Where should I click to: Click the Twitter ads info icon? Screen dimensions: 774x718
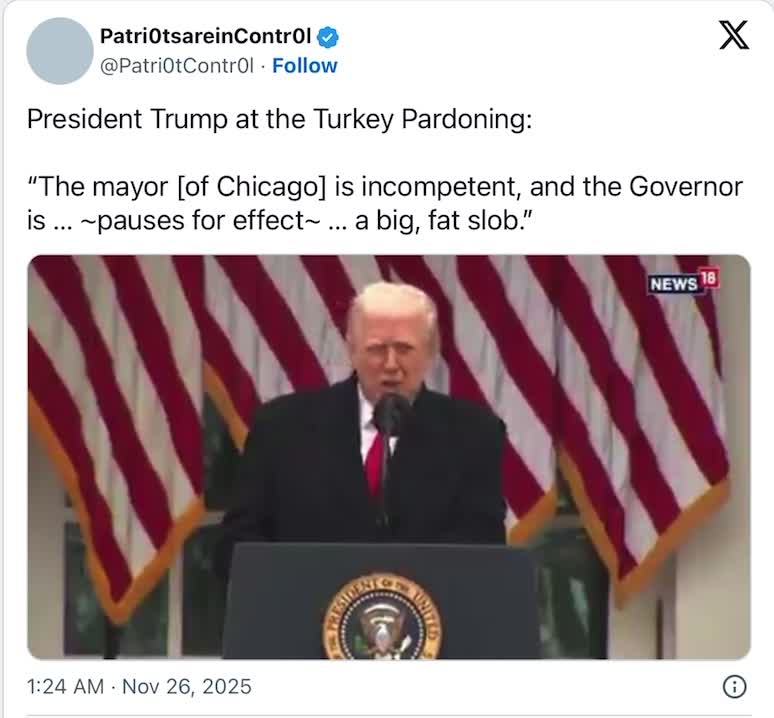[735, 687]
